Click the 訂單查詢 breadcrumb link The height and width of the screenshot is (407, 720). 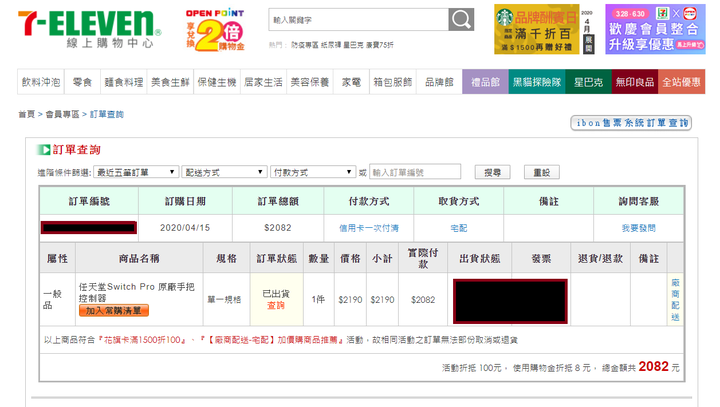pos(107,114)
